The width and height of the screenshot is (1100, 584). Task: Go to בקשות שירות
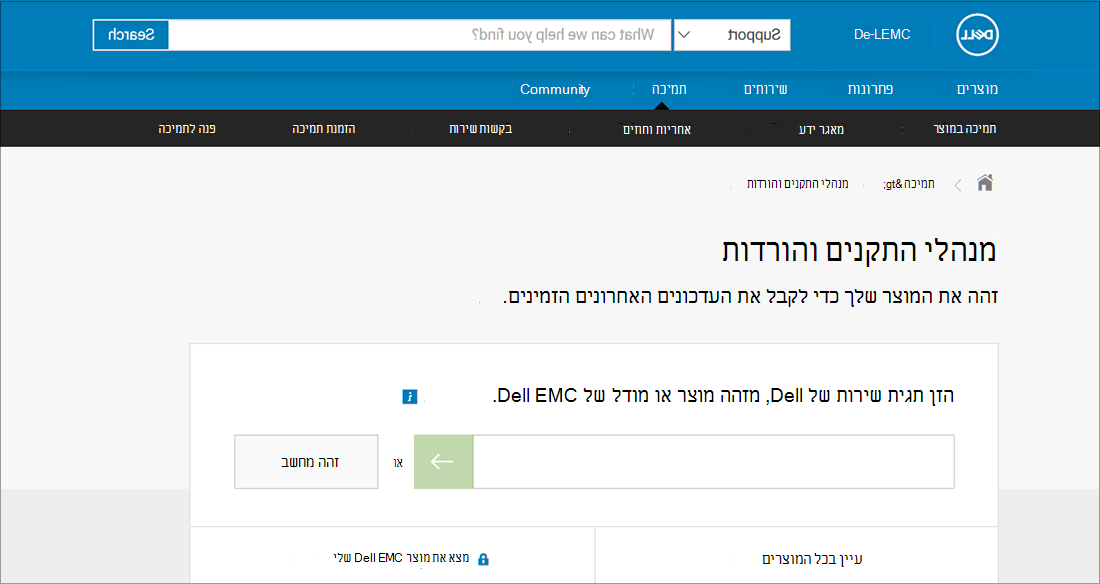point(481,129)
